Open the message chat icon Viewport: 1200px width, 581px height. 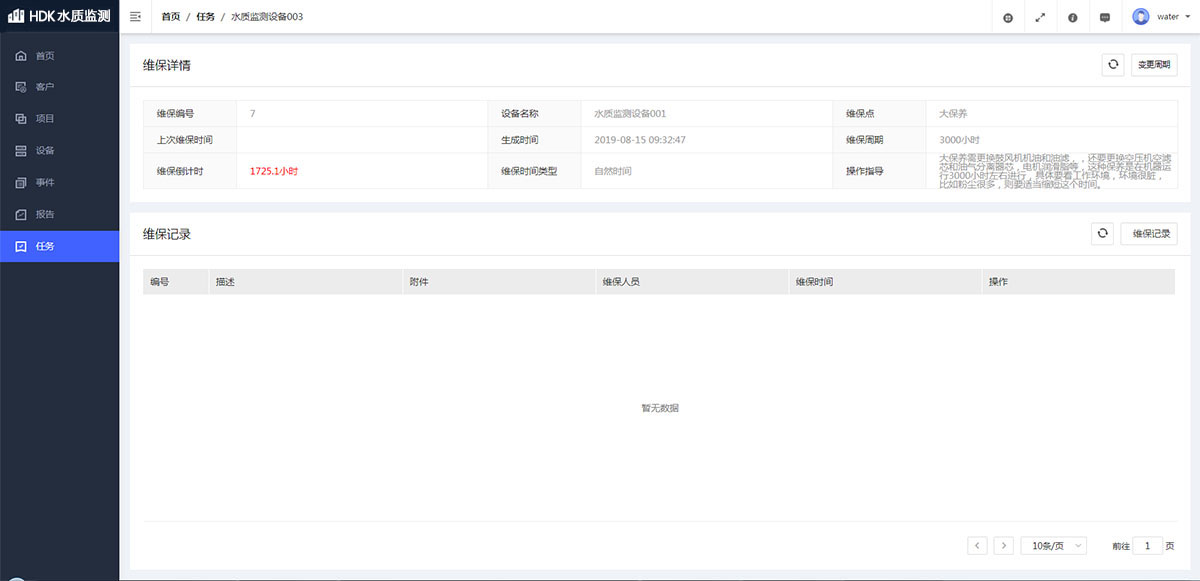1104,17
